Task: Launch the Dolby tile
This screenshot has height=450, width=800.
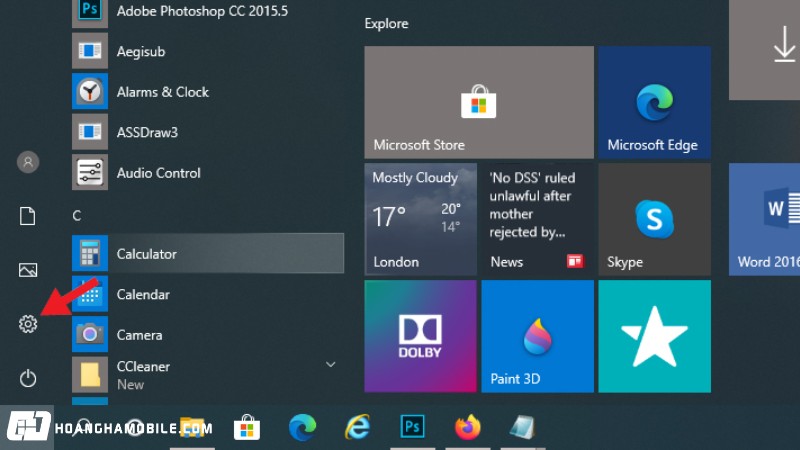Action: [x=420, y=336]
